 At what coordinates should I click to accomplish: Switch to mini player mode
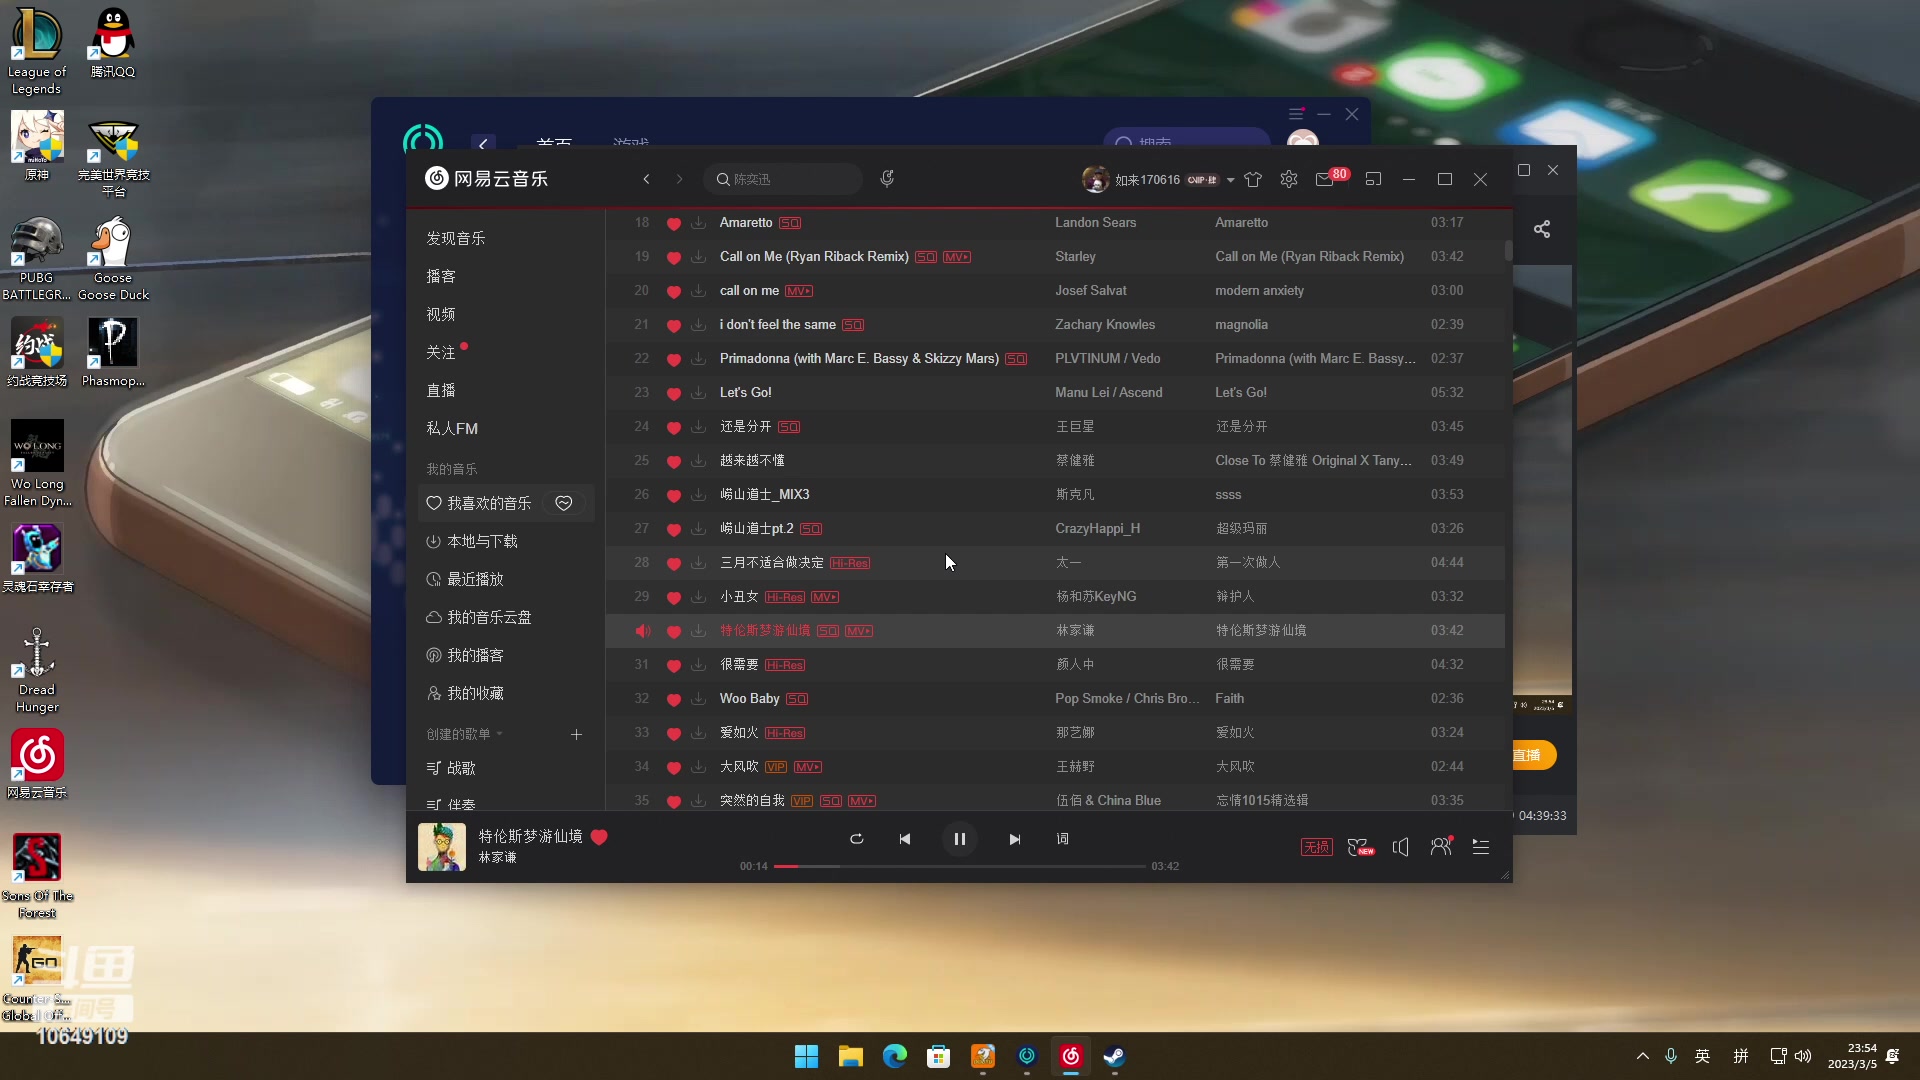coord(1373,178)
